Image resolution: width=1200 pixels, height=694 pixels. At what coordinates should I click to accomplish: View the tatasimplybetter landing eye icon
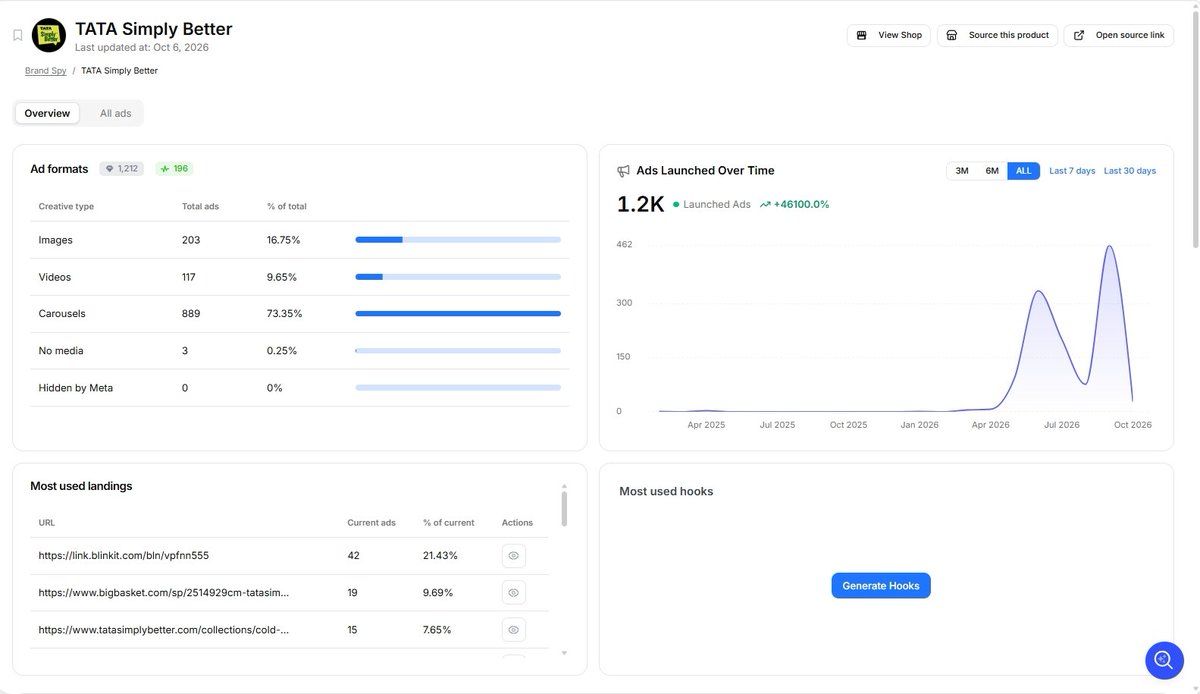[x=513, y=630]
